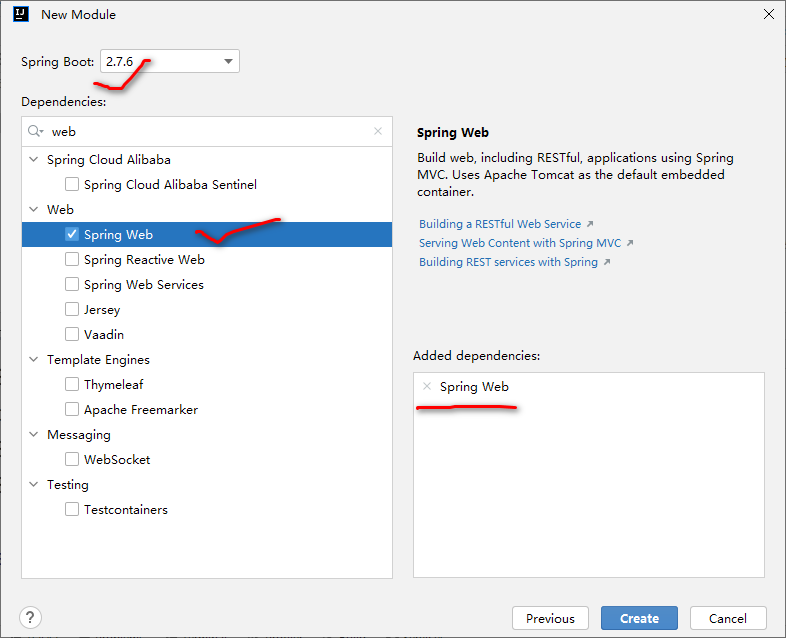Collapse the Template Engines group
This screenshot has width=786, height=638.
[34, 359]
